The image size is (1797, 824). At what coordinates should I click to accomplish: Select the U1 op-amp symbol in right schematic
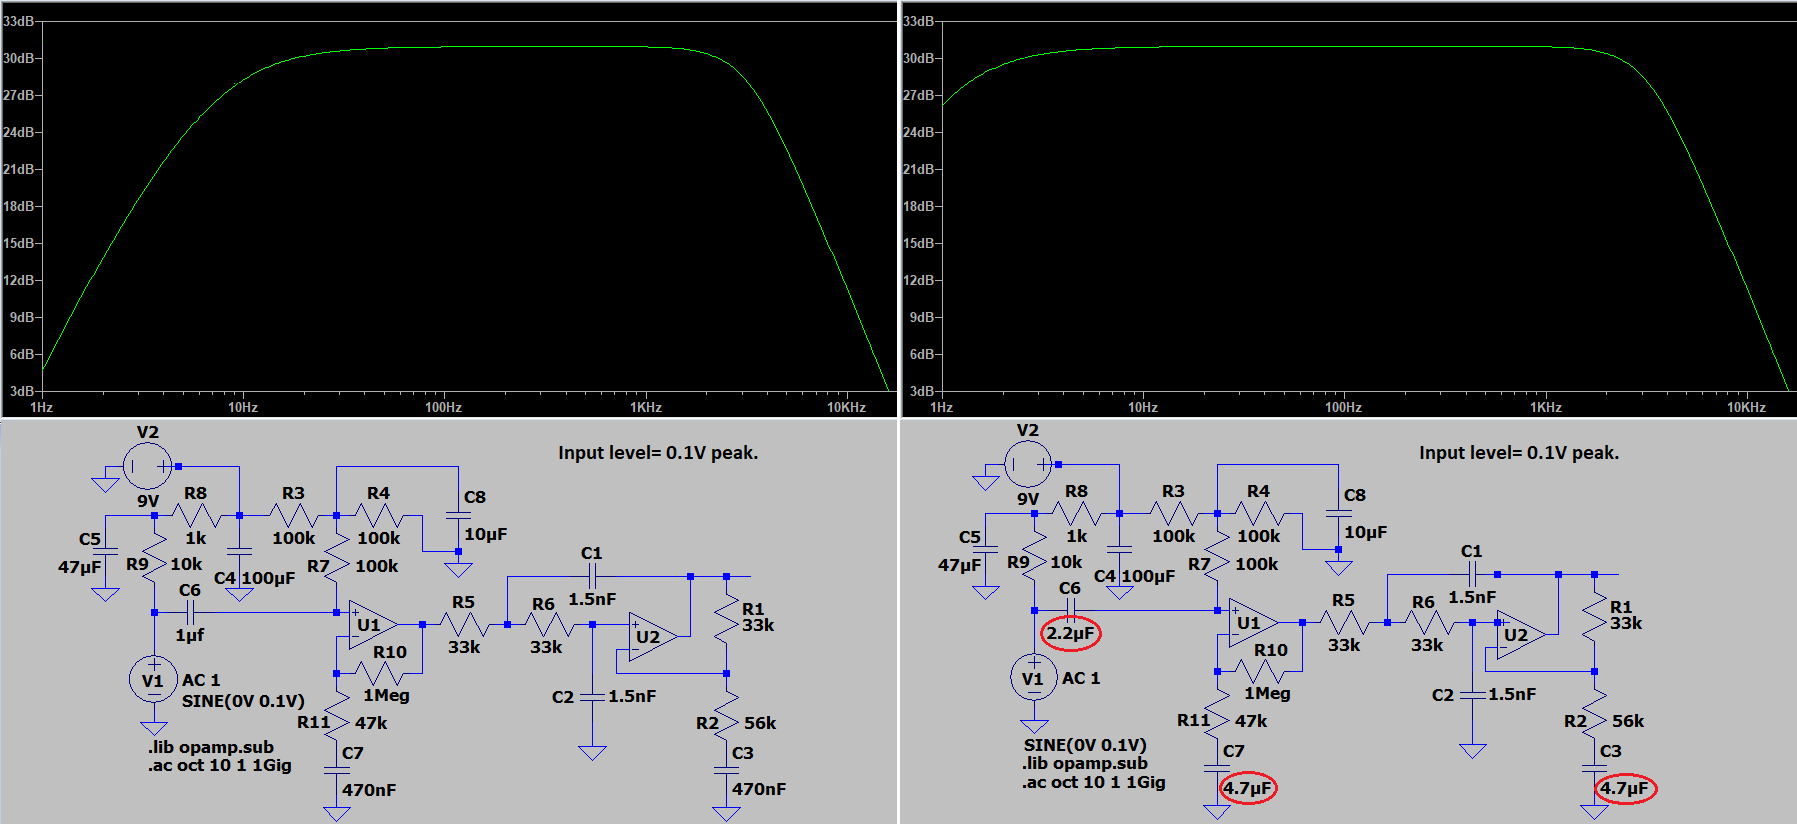click(1252, 623)
